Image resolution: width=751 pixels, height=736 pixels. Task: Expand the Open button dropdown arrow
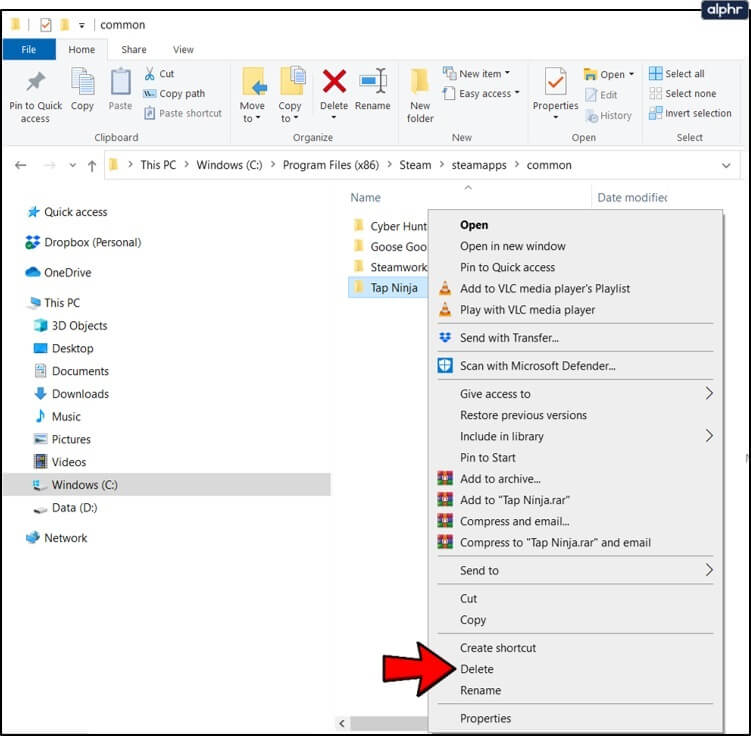[631, 74]
